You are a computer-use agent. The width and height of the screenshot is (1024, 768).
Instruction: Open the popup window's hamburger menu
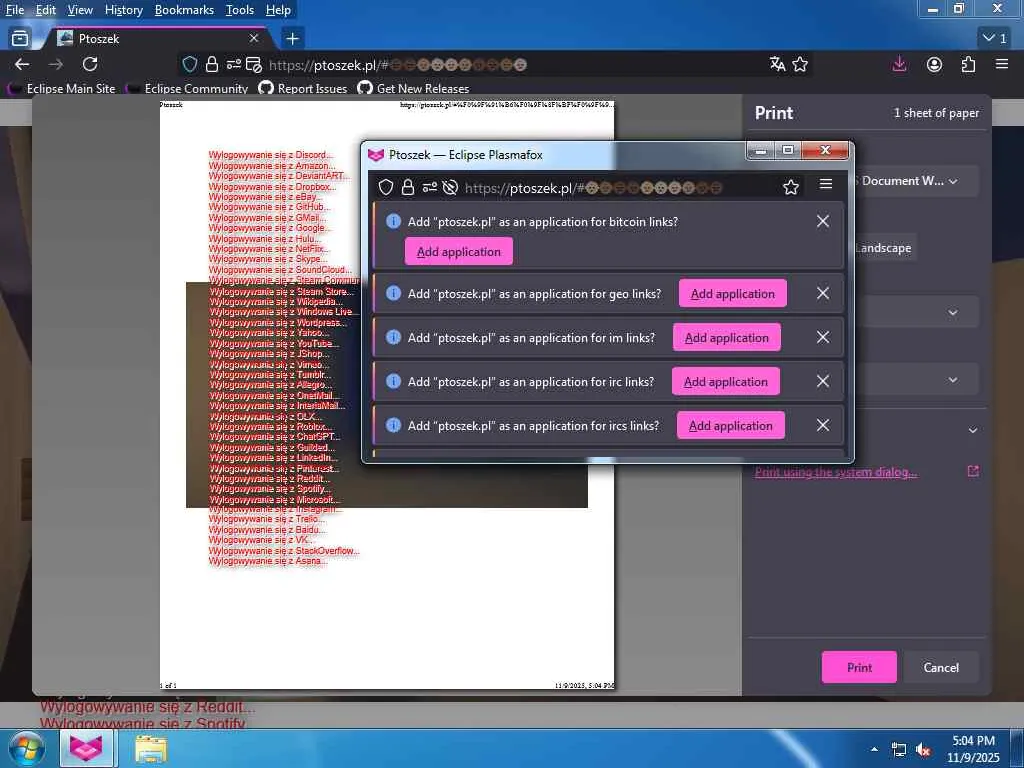tap(825, 185)
